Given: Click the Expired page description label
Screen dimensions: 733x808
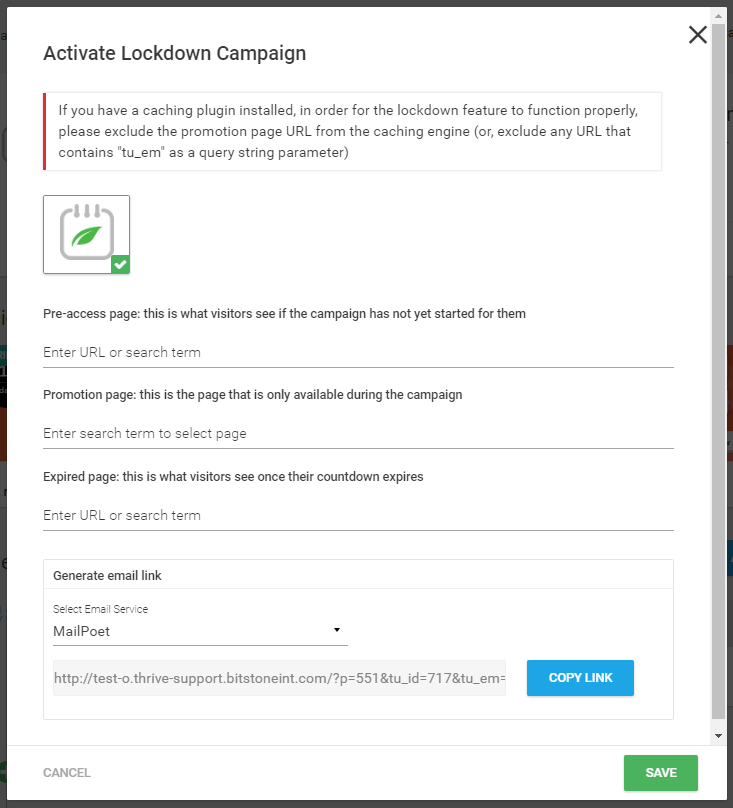Looking at the screenshot, I should 233,477.
